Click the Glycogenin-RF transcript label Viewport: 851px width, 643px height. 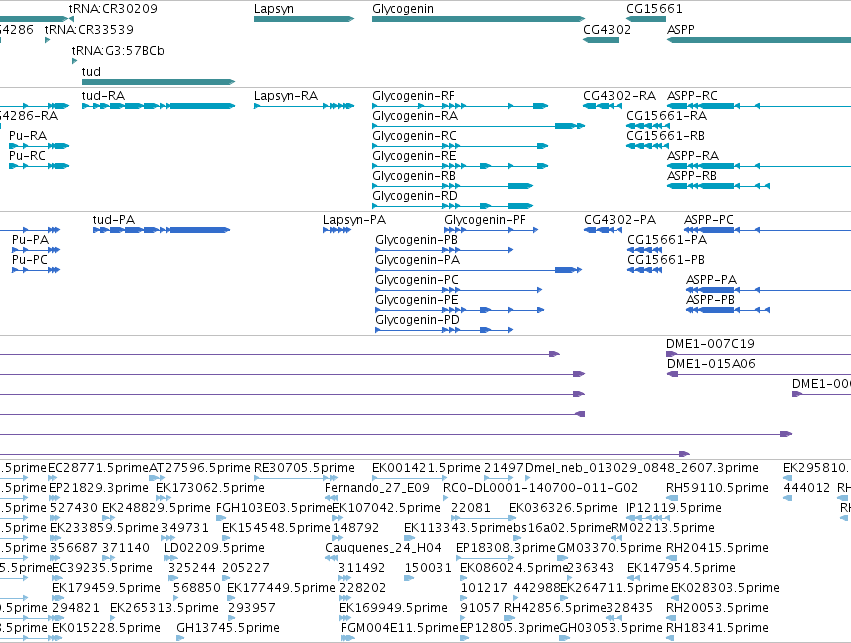(413, 96)
